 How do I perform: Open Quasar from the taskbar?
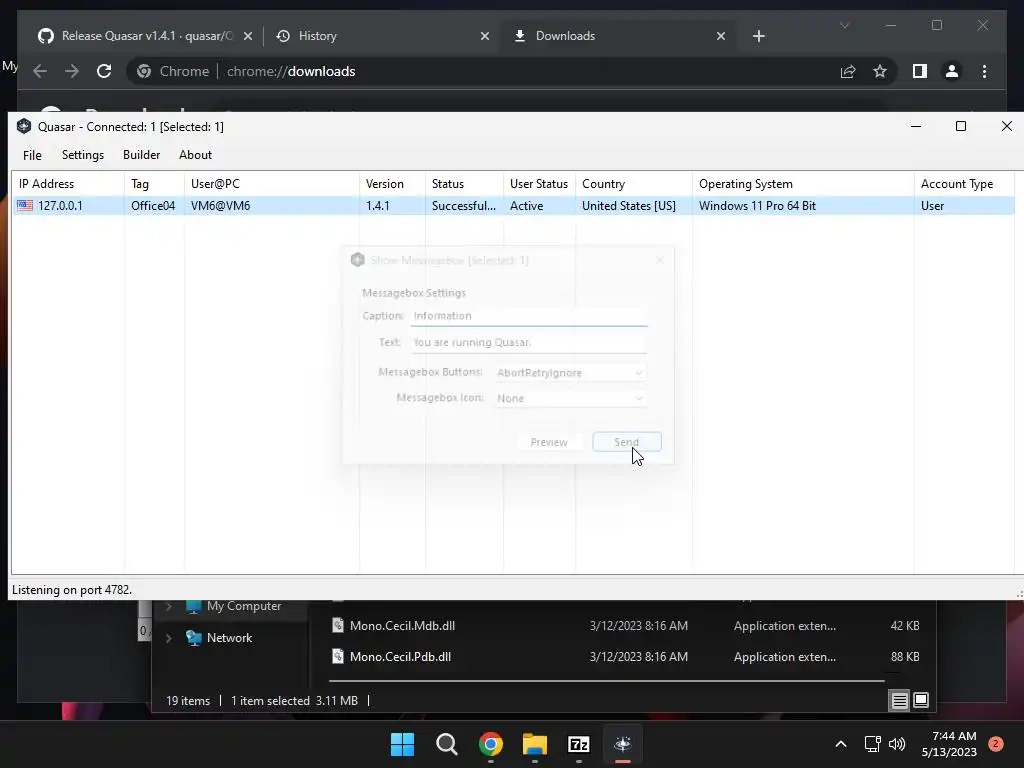(623, 744)
